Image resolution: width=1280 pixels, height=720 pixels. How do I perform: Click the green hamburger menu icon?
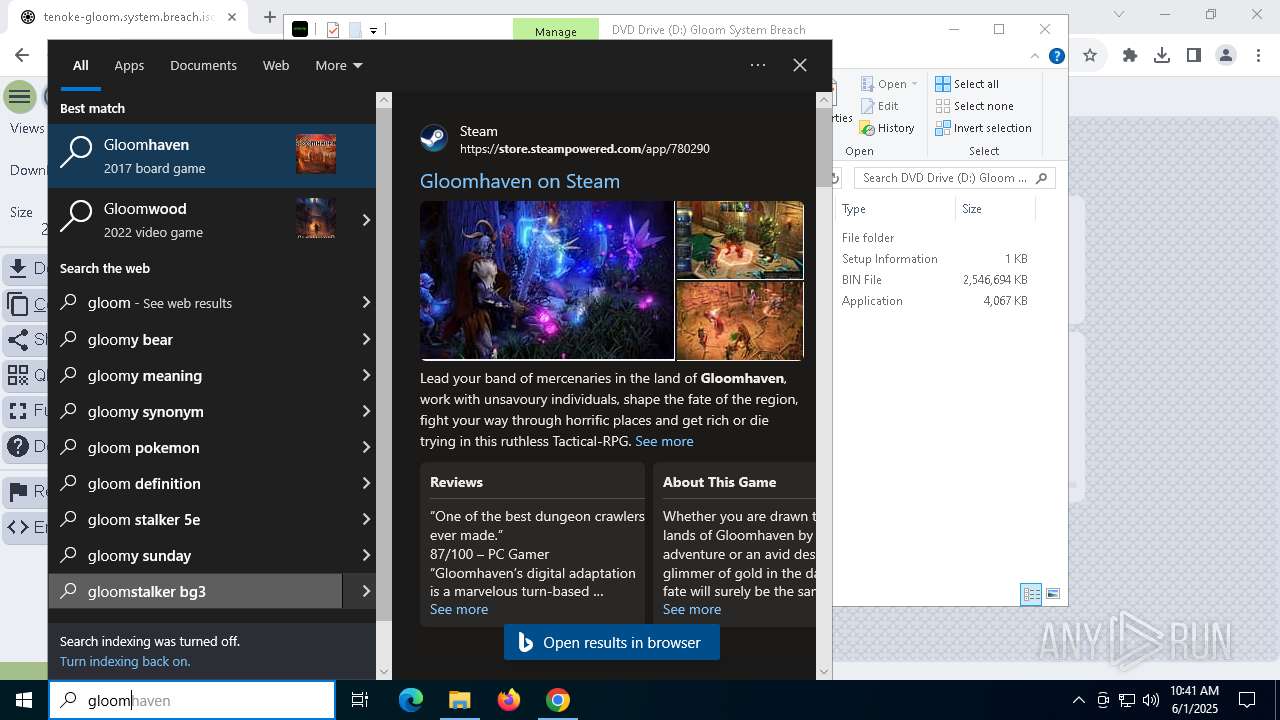19,97
